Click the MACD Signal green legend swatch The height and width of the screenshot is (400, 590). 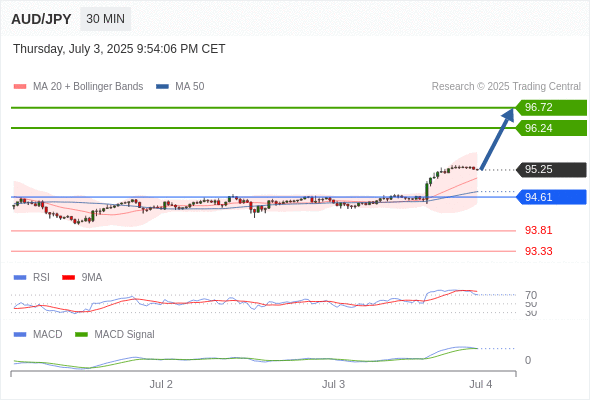(x=81, y=335)
